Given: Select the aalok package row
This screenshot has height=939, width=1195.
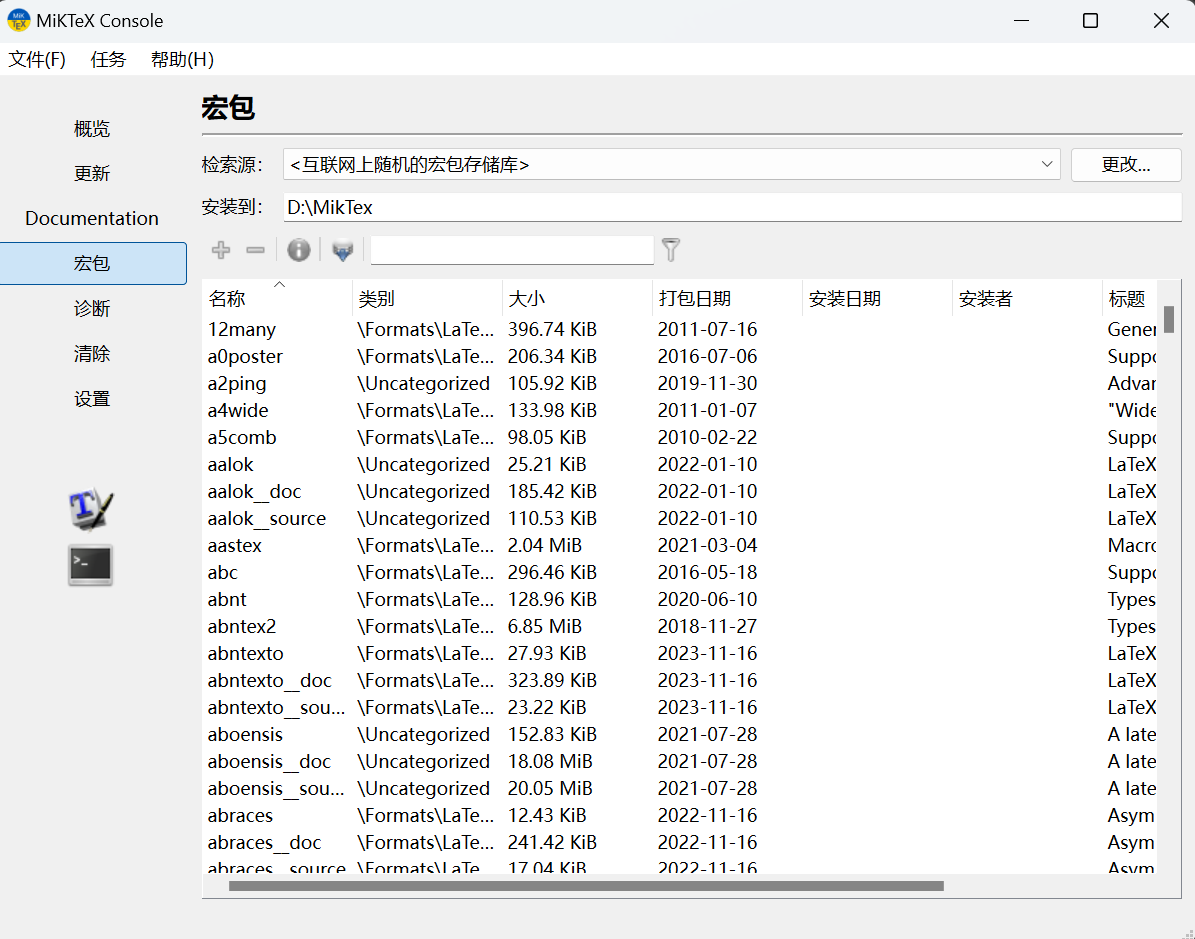Looking at the screenshot, I should click(x=680, y=464).
